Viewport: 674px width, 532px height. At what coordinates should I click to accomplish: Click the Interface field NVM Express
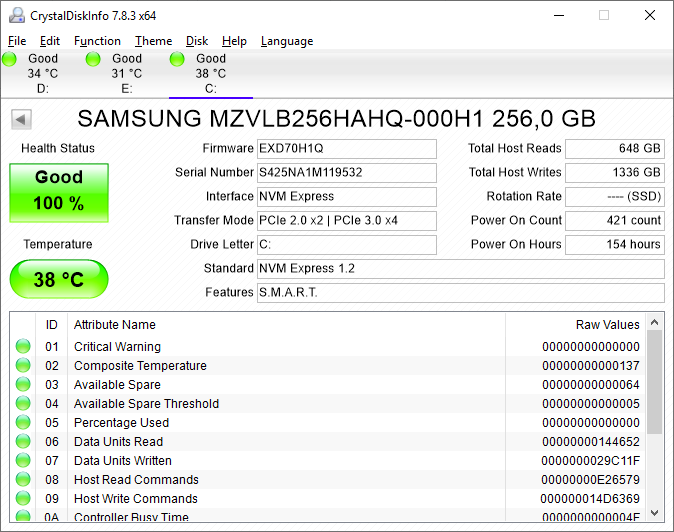tap(347, 197)
